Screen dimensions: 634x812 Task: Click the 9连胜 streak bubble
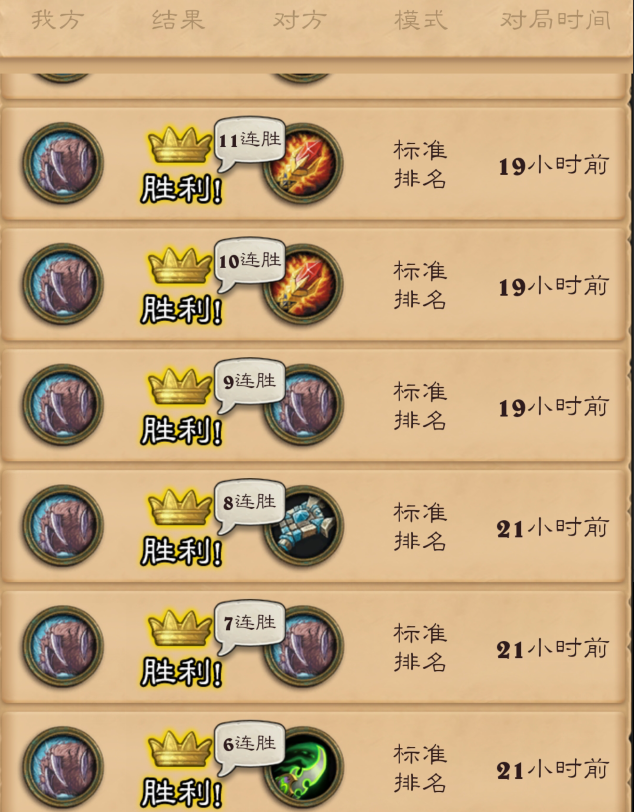[249, 384]
